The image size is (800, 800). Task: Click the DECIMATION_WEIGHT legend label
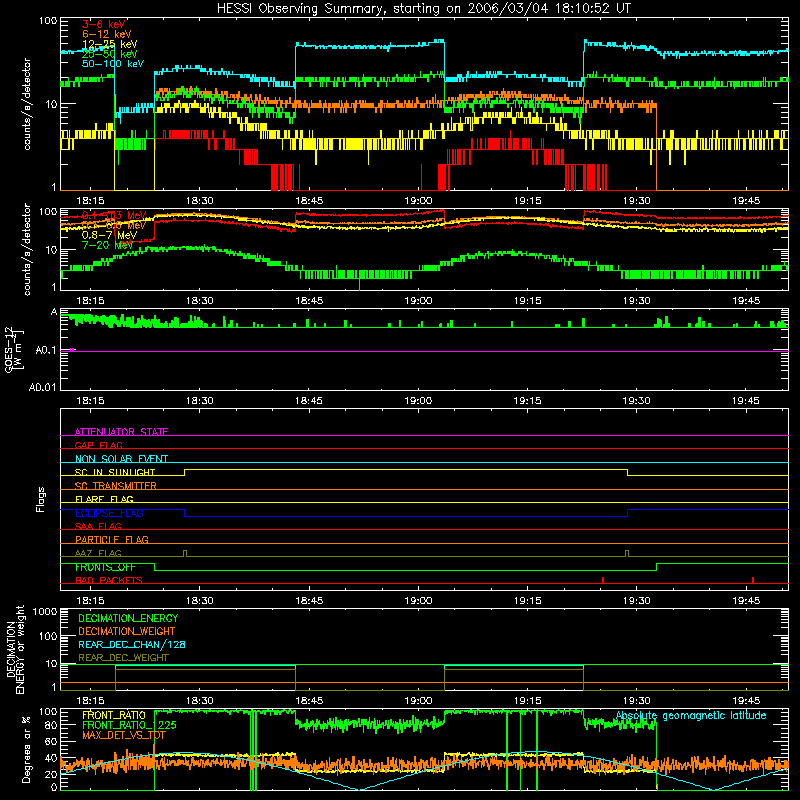pos(127,631)
